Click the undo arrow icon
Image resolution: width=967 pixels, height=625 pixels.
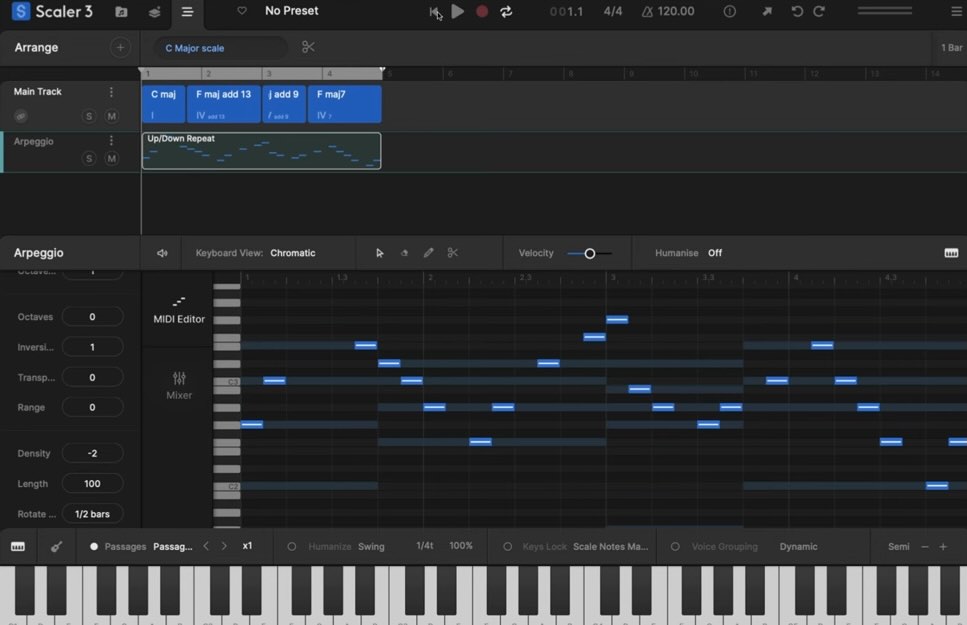pos(797,12)
